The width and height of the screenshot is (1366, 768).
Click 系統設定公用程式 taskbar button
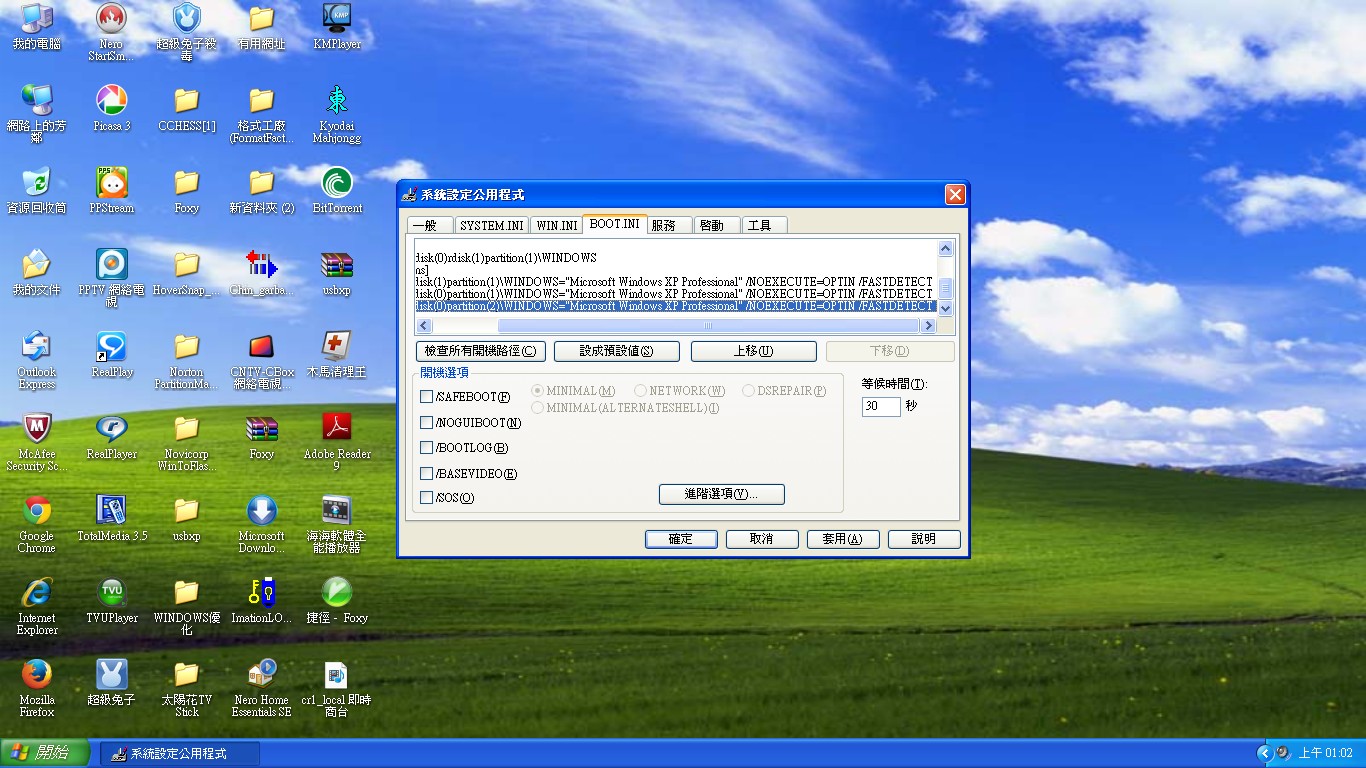180,753
